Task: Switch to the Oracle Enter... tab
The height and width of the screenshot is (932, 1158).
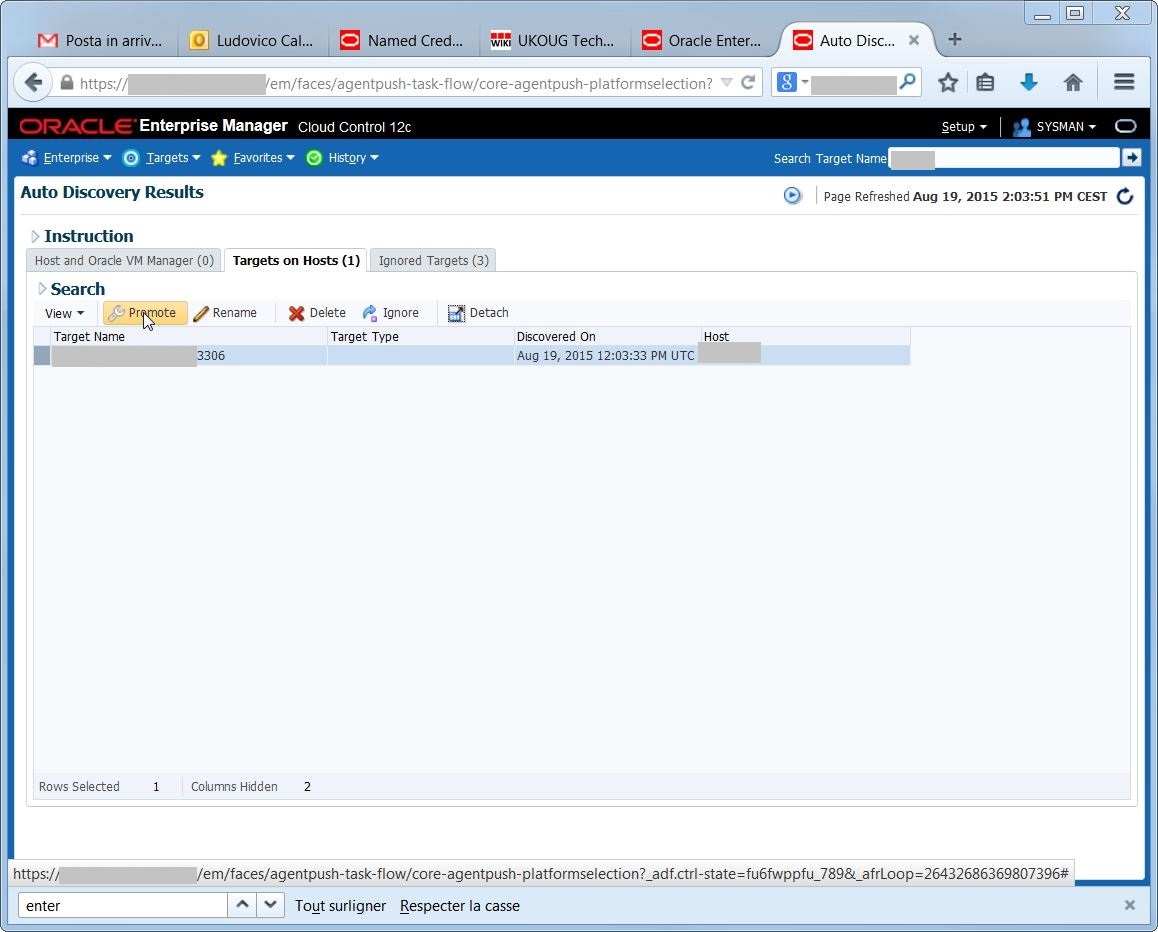Action: point(703,41)
